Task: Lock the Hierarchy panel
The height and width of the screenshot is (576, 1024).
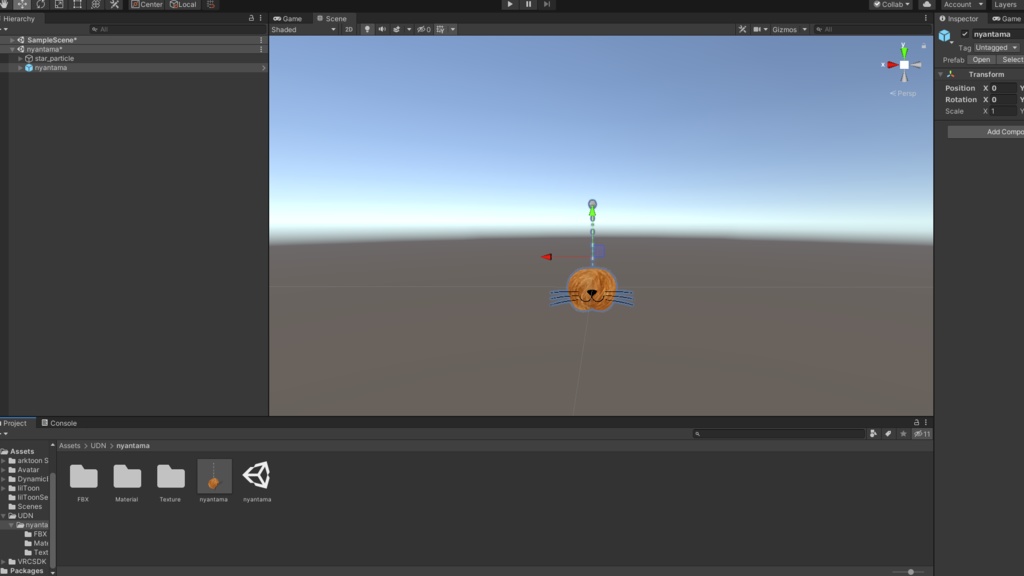Action: pos(251,18)
